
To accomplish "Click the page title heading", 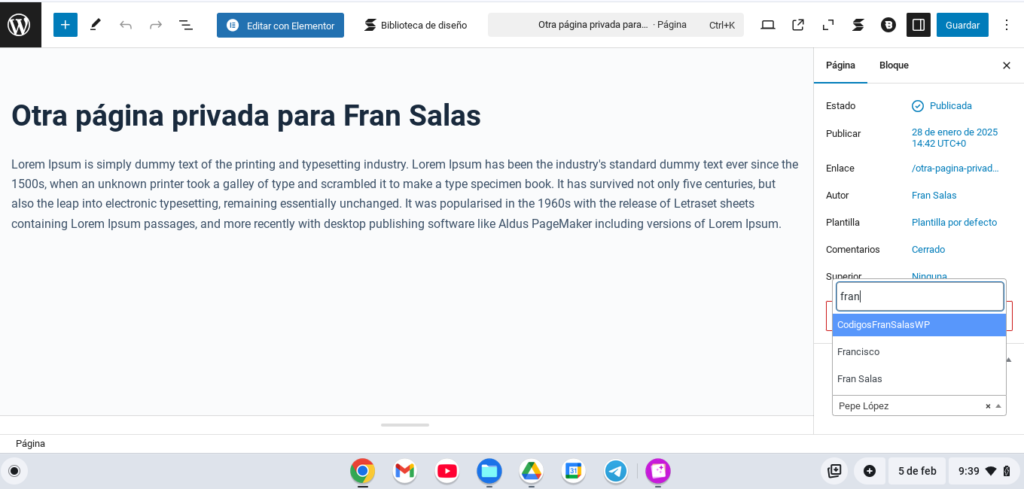I will pyautogui.click(x=246, y=116).
